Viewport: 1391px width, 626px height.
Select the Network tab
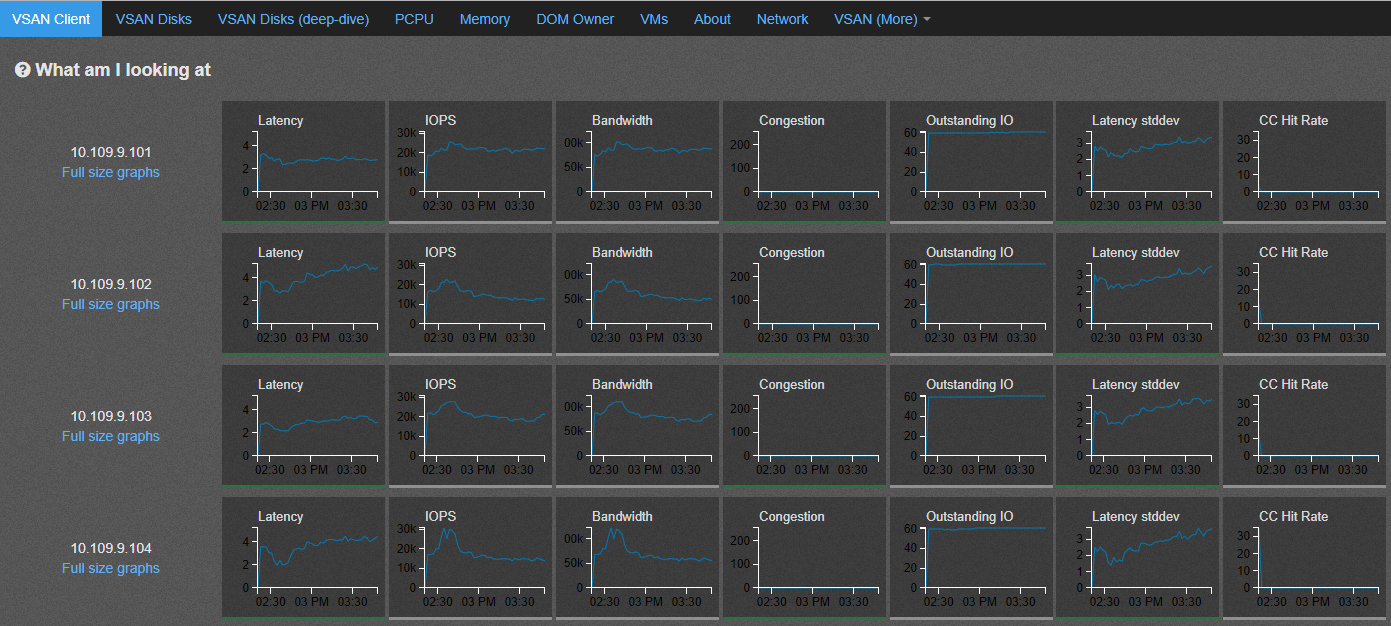(782, 19)
